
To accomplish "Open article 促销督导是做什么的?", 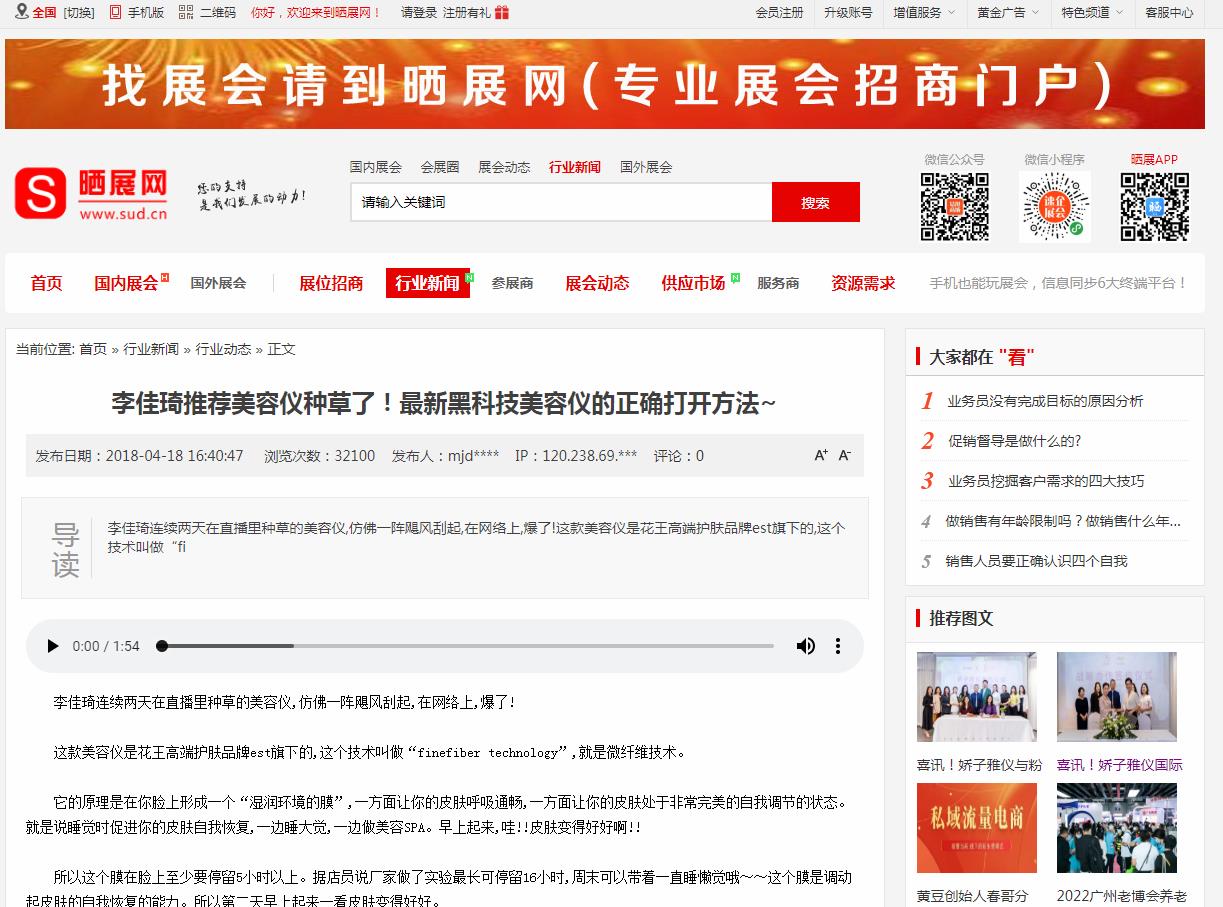I will [1015, 441].
